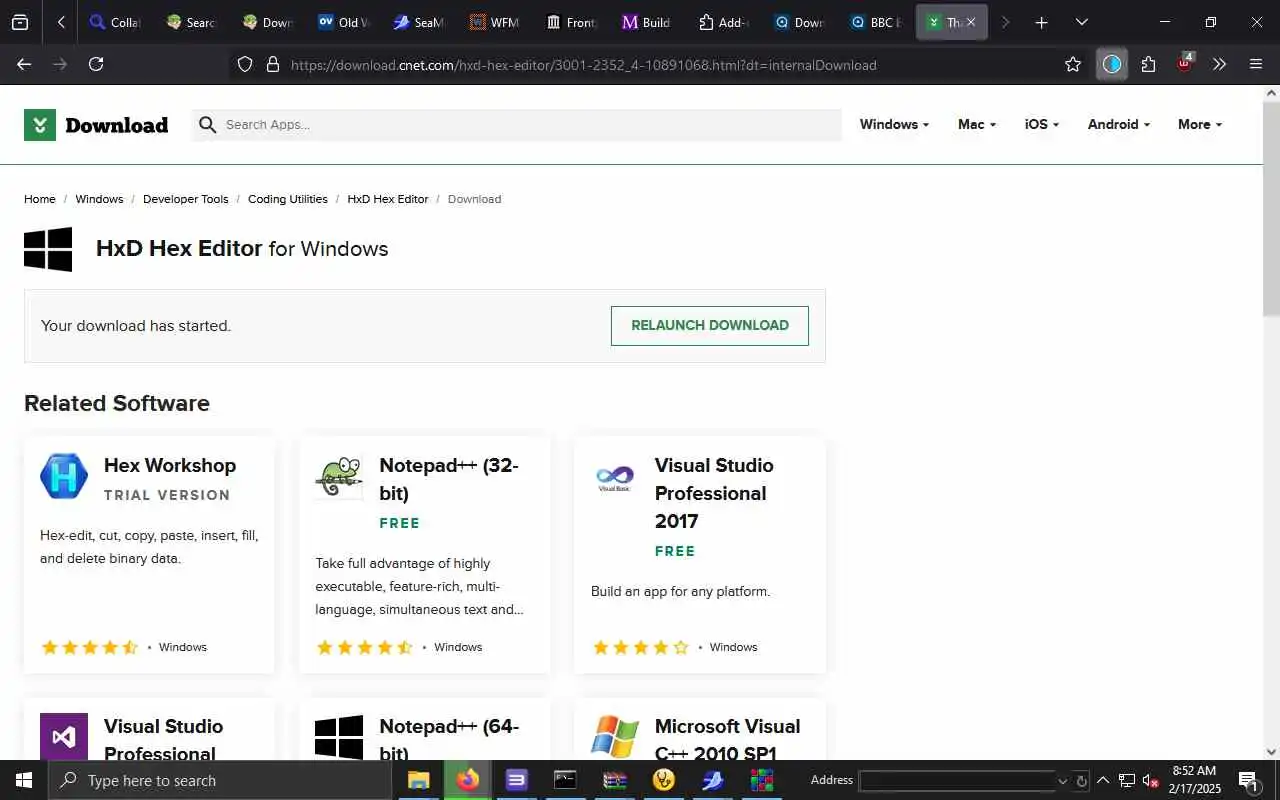This screenshot has width=1280, height=800.
Task: Expand the More menu
Action: tap(1200, 124)
